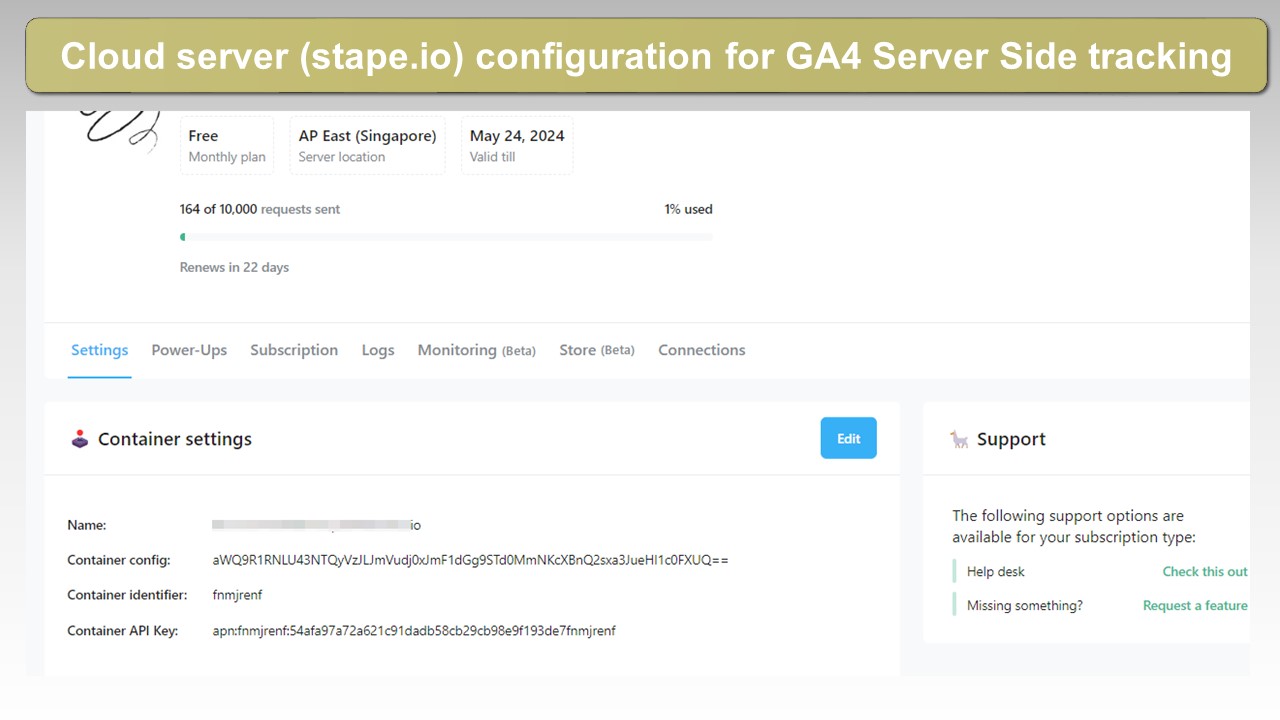The image size is (1280, 720).
Task: Open the Settings tab
Action: (99, 350)
